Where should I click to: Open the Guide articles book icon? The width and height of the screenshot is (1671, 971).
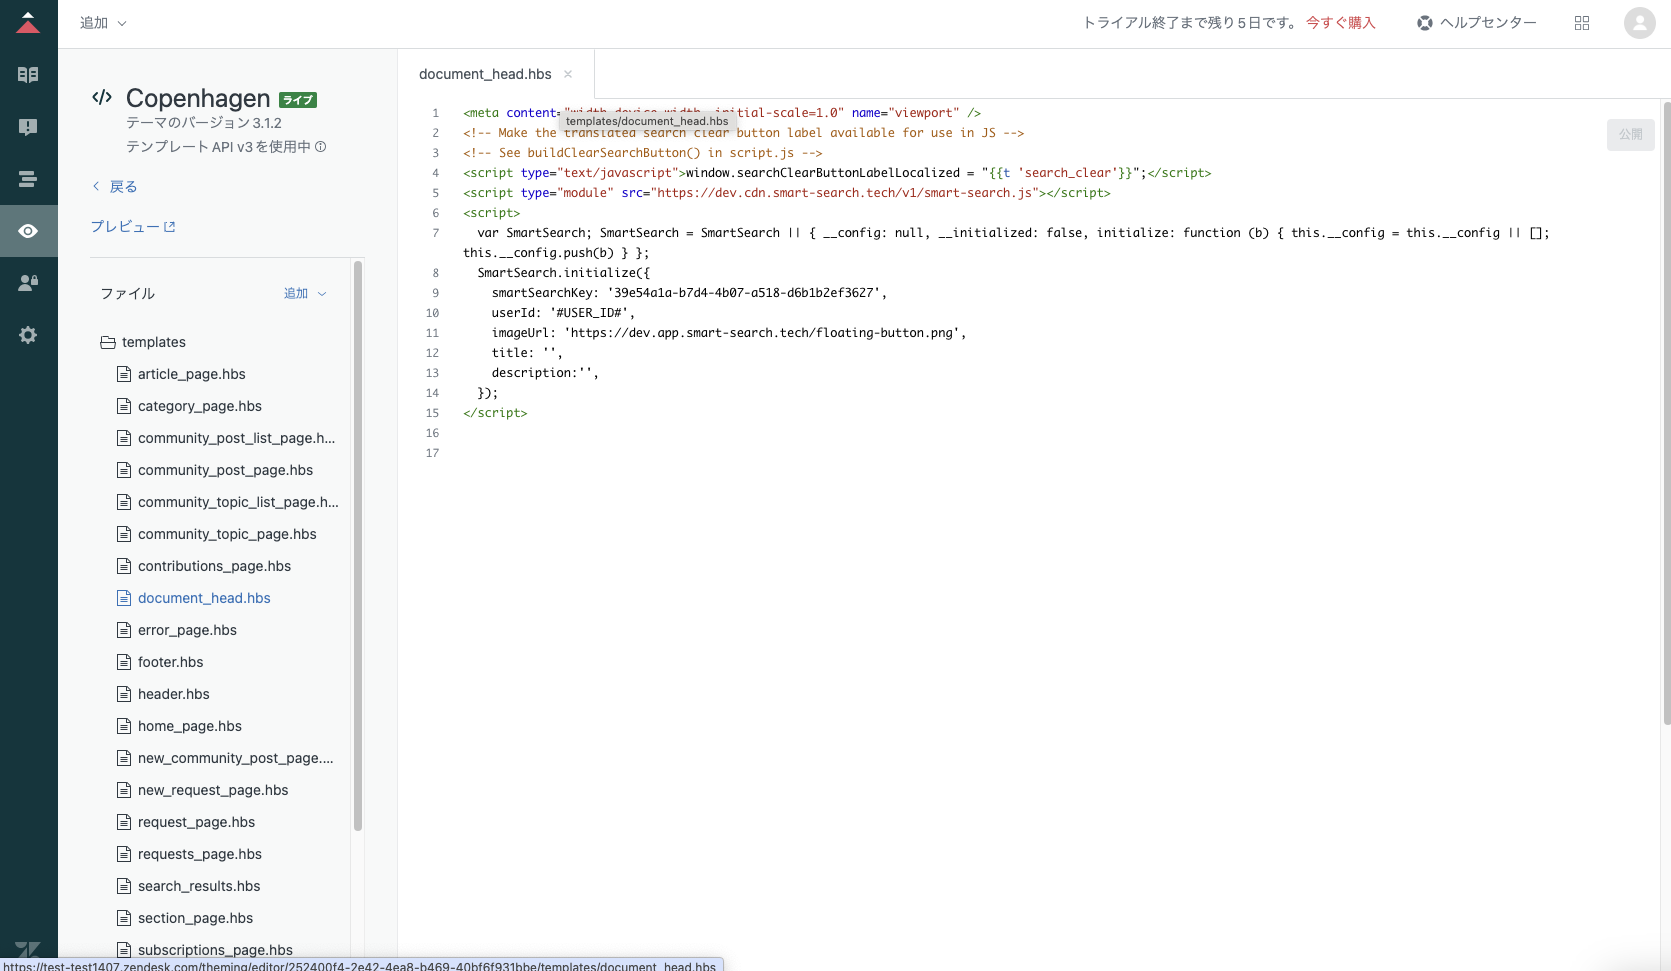tap(28, 75)
